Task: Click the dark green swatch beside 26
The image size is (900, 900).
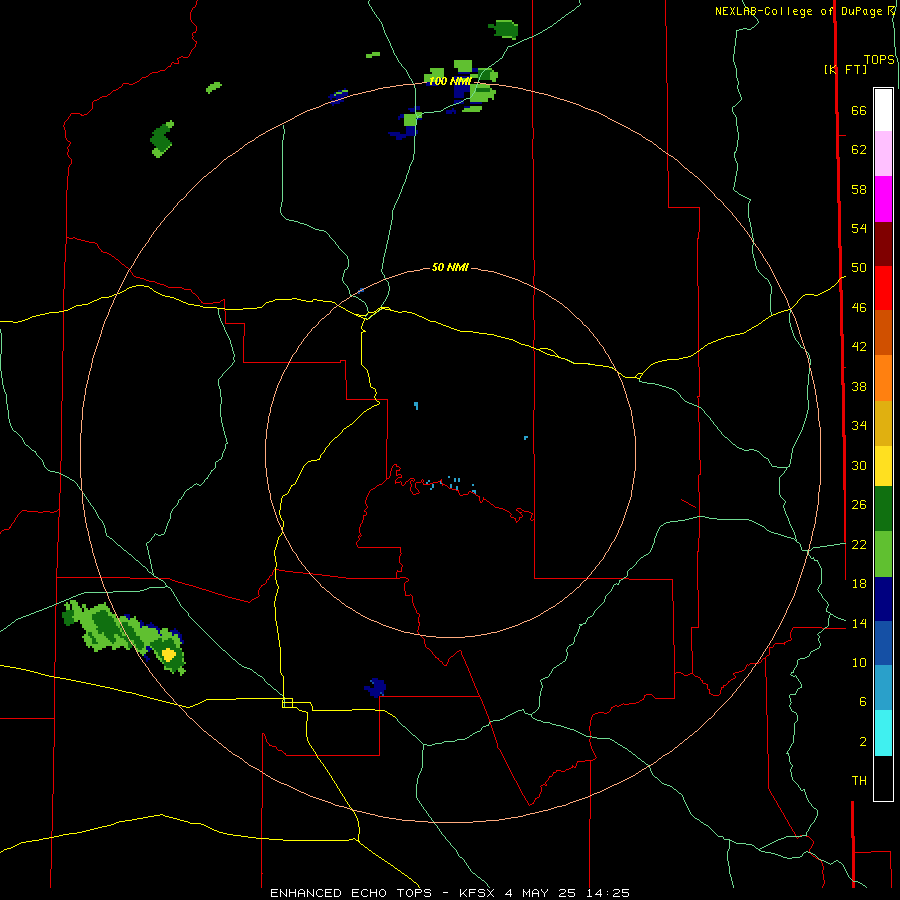Action: click(883, 509)
